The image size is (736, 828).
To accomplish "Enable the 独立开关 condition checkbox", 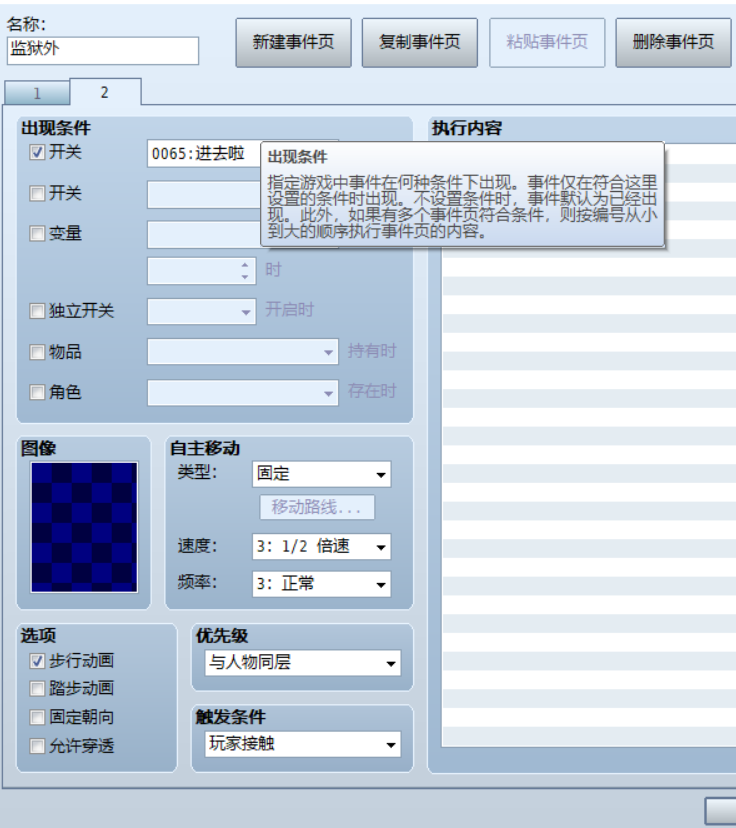I will 37,310.
